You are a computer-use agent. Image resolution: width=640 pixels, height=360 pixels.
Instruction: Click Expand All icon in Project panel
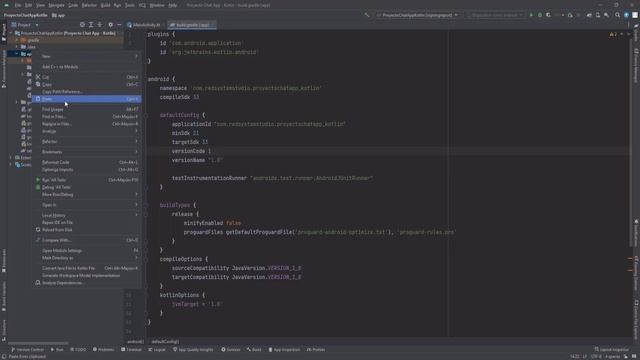click(91, 25)
